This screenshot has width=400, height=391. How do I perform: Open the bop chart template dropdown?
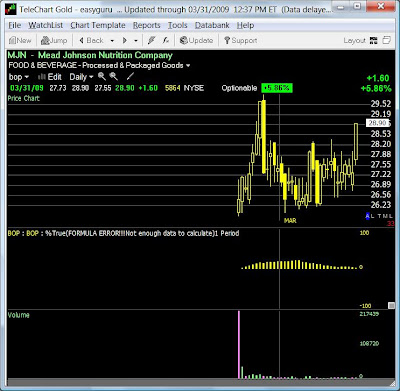19,77
